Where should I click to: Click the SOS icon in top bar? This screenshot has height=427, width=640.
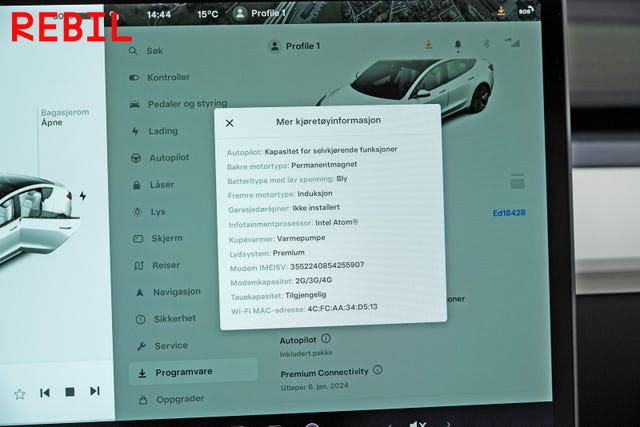click(526, 11)
